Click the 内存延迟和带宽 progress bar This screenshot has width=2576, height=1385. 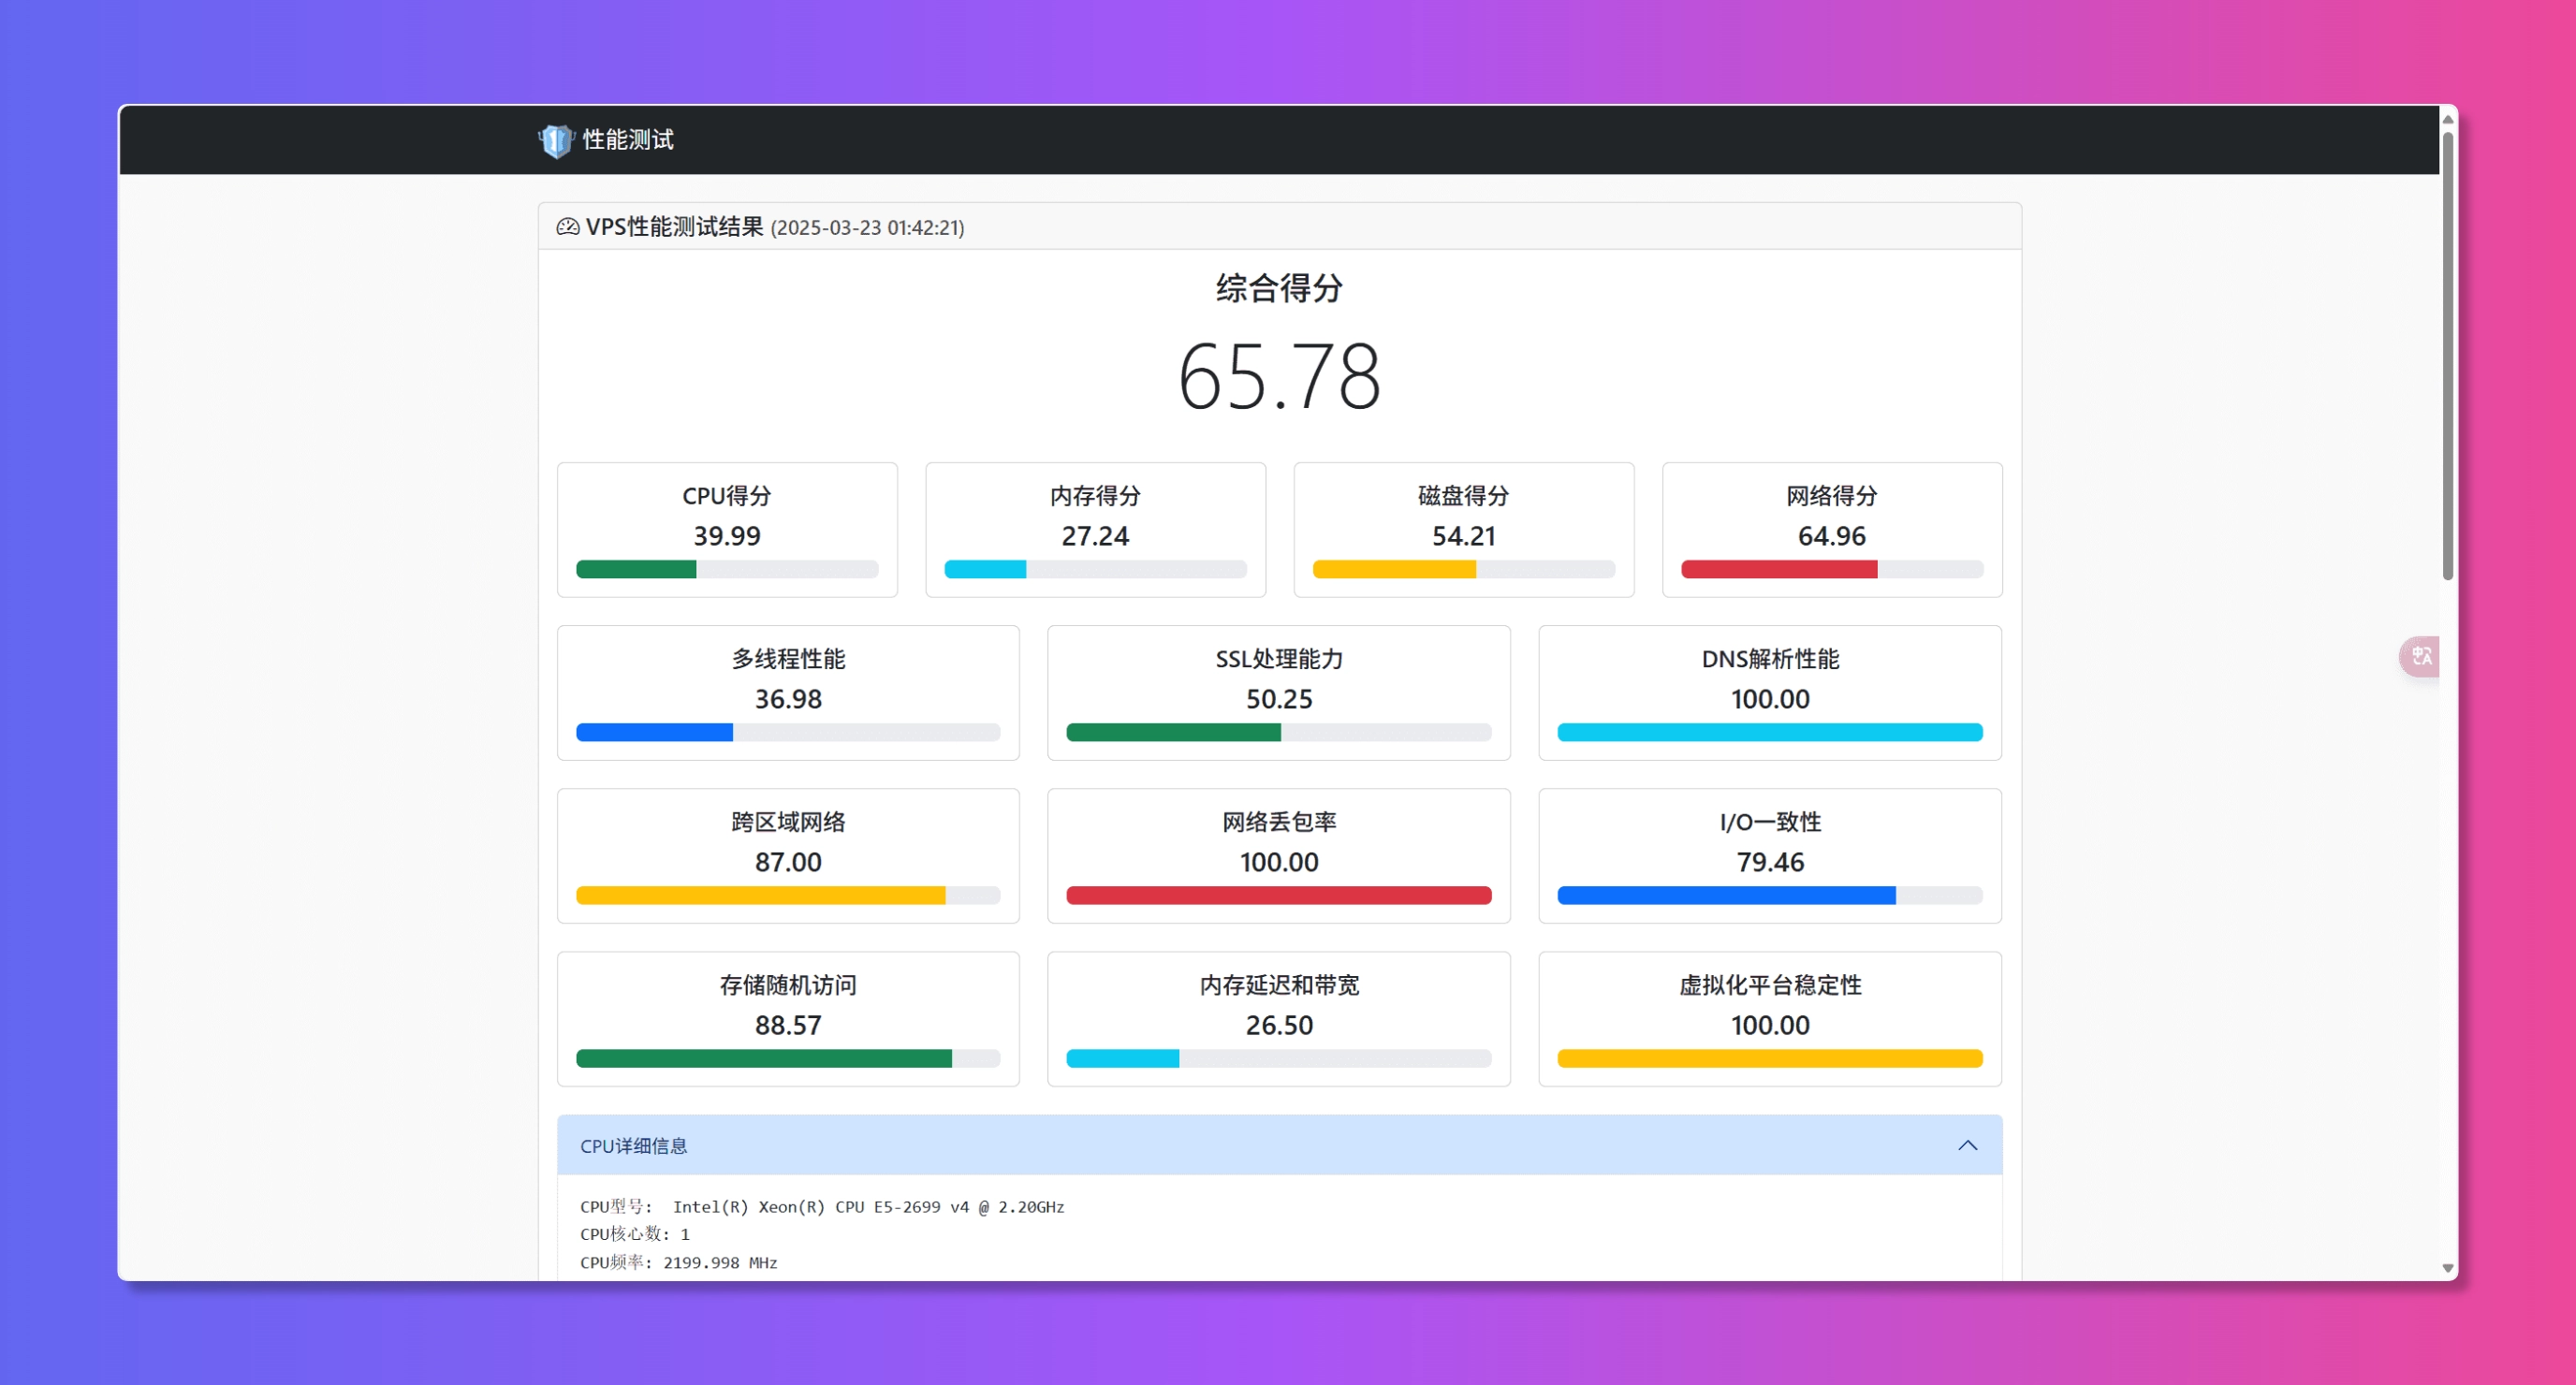click(x=1278, y=1058)
